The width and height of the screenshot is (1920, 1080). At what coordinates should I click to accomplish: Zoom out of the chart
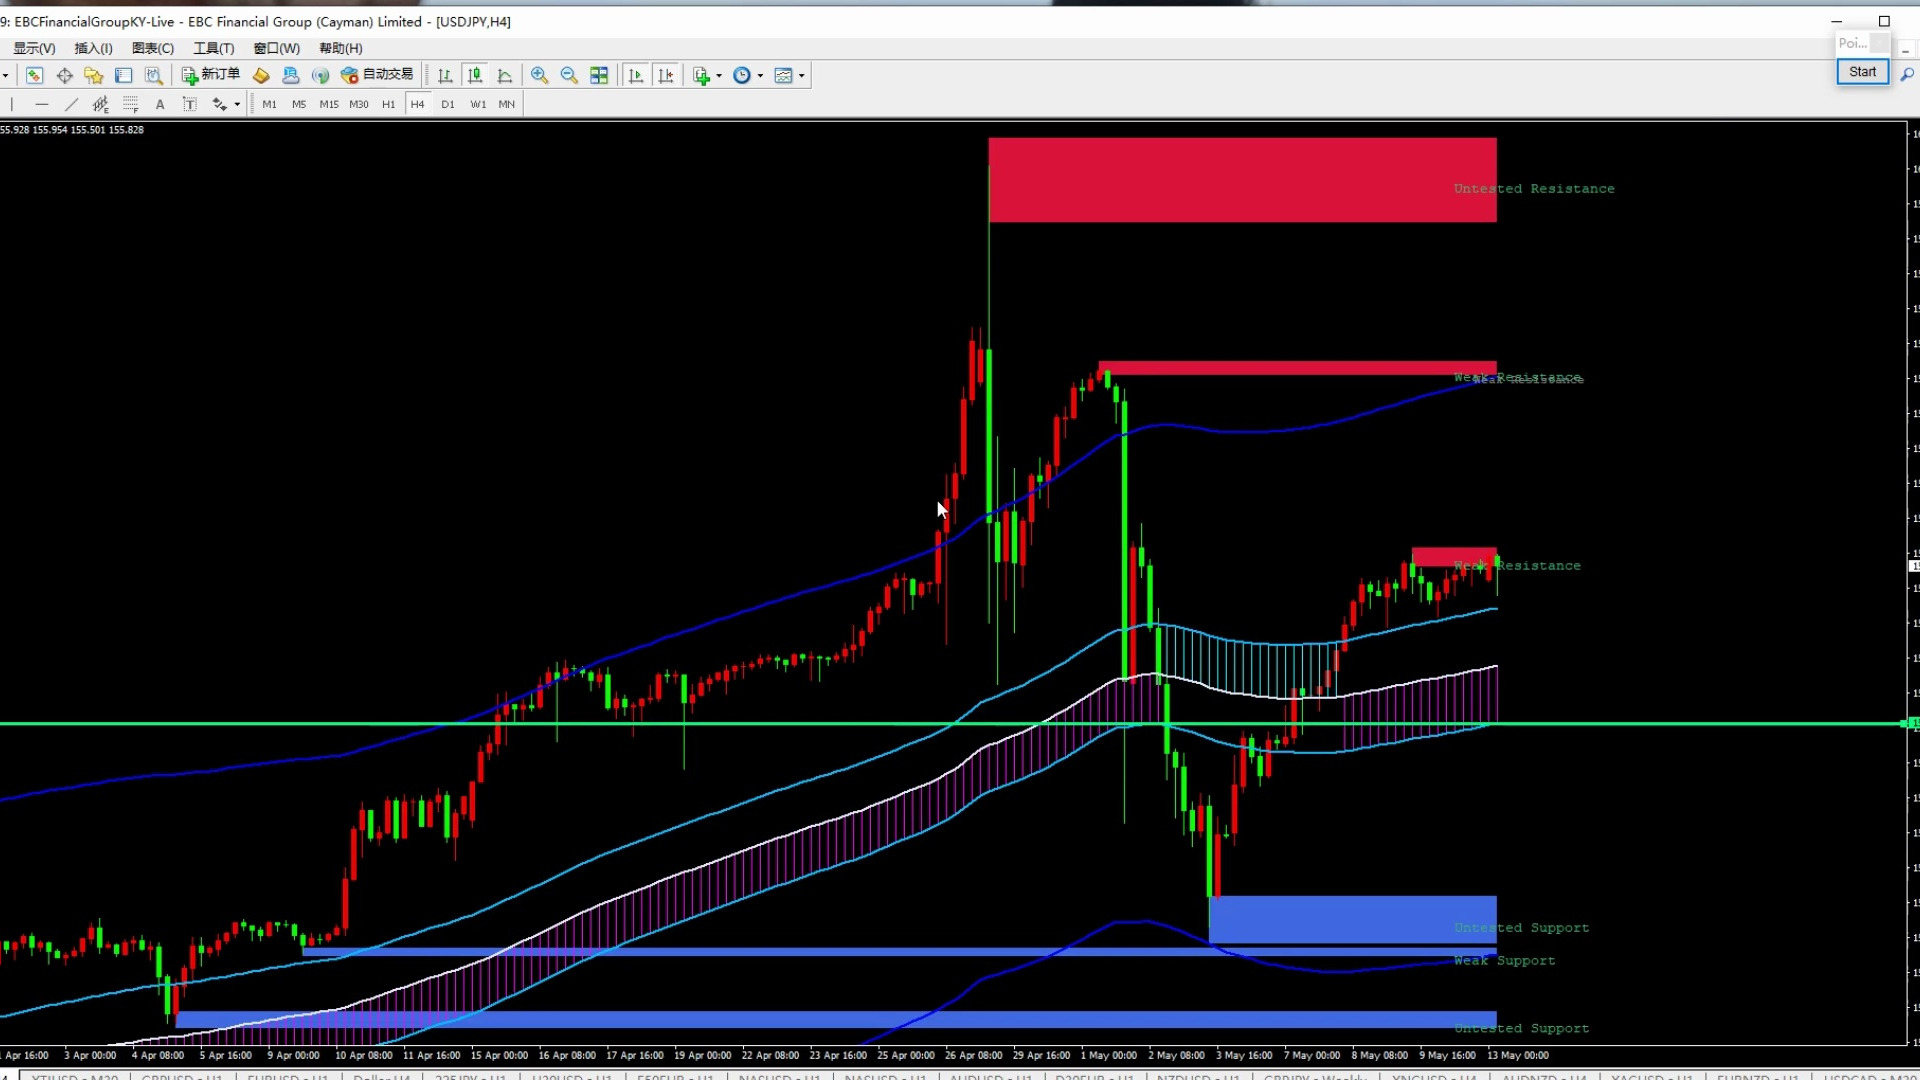coord(569,75)
